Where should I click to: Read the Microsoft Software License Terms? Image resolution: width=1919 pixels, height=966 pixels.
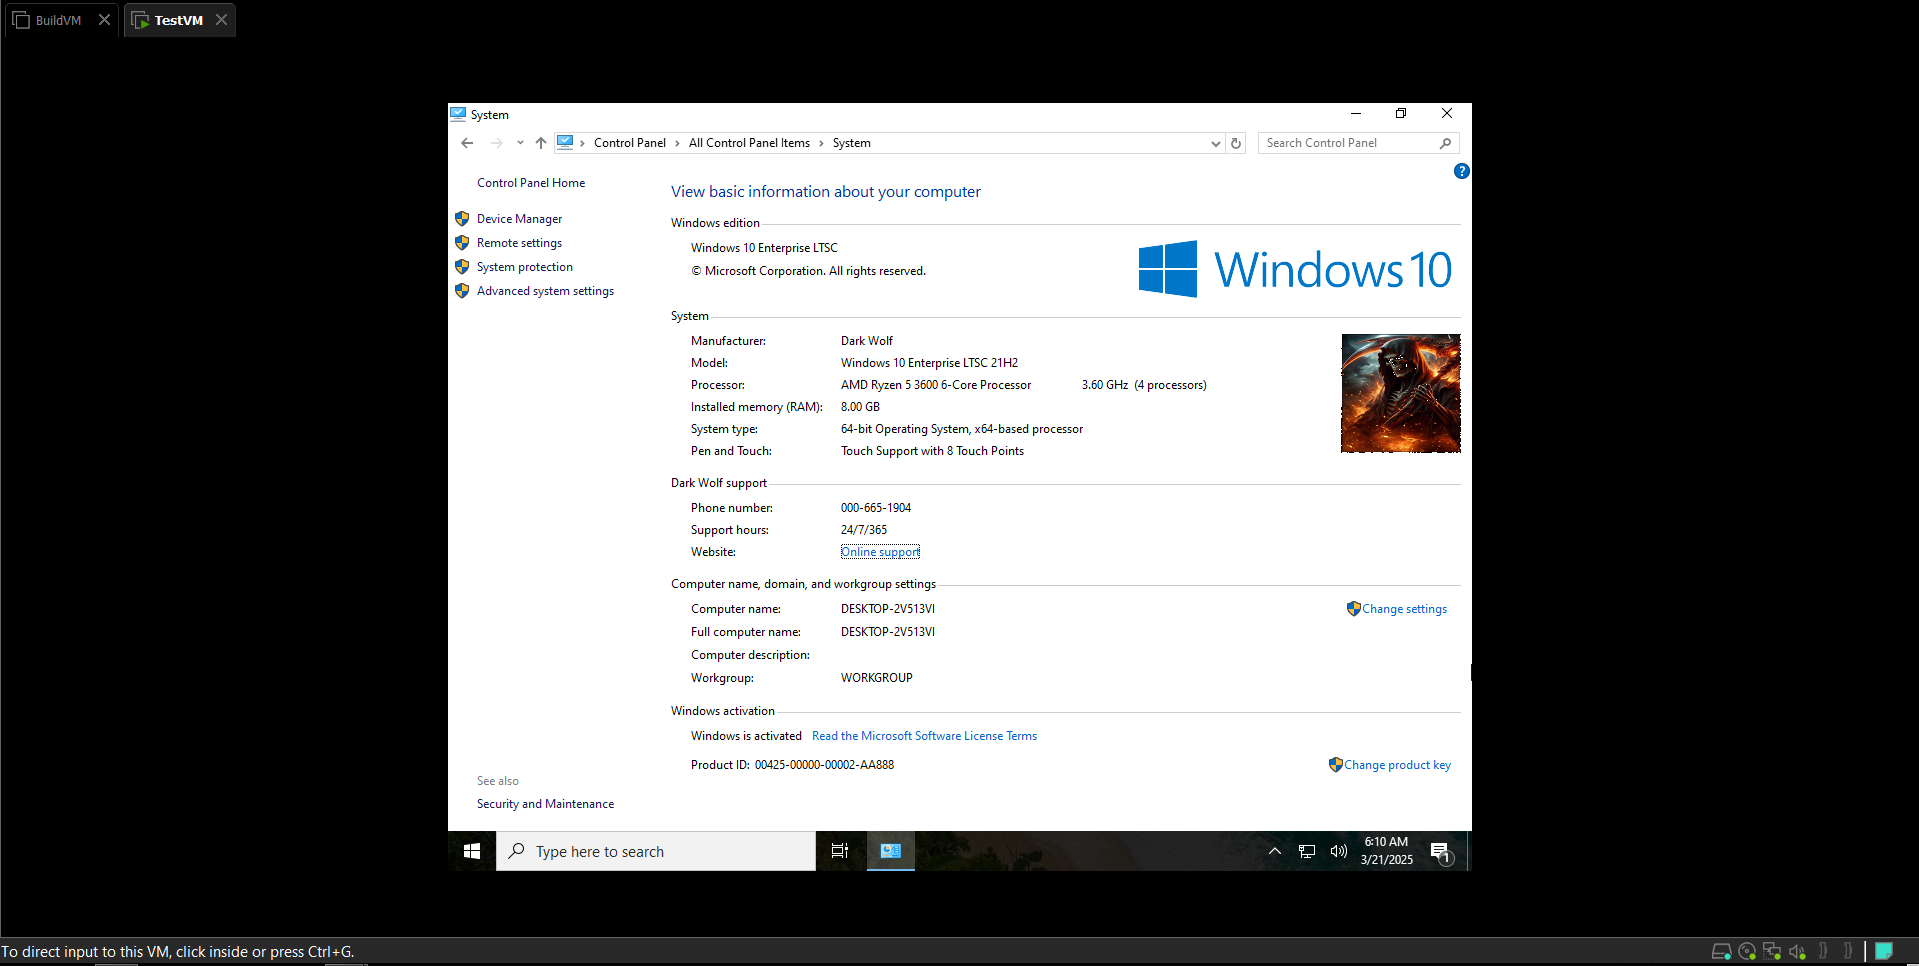(x=924, y=736)
